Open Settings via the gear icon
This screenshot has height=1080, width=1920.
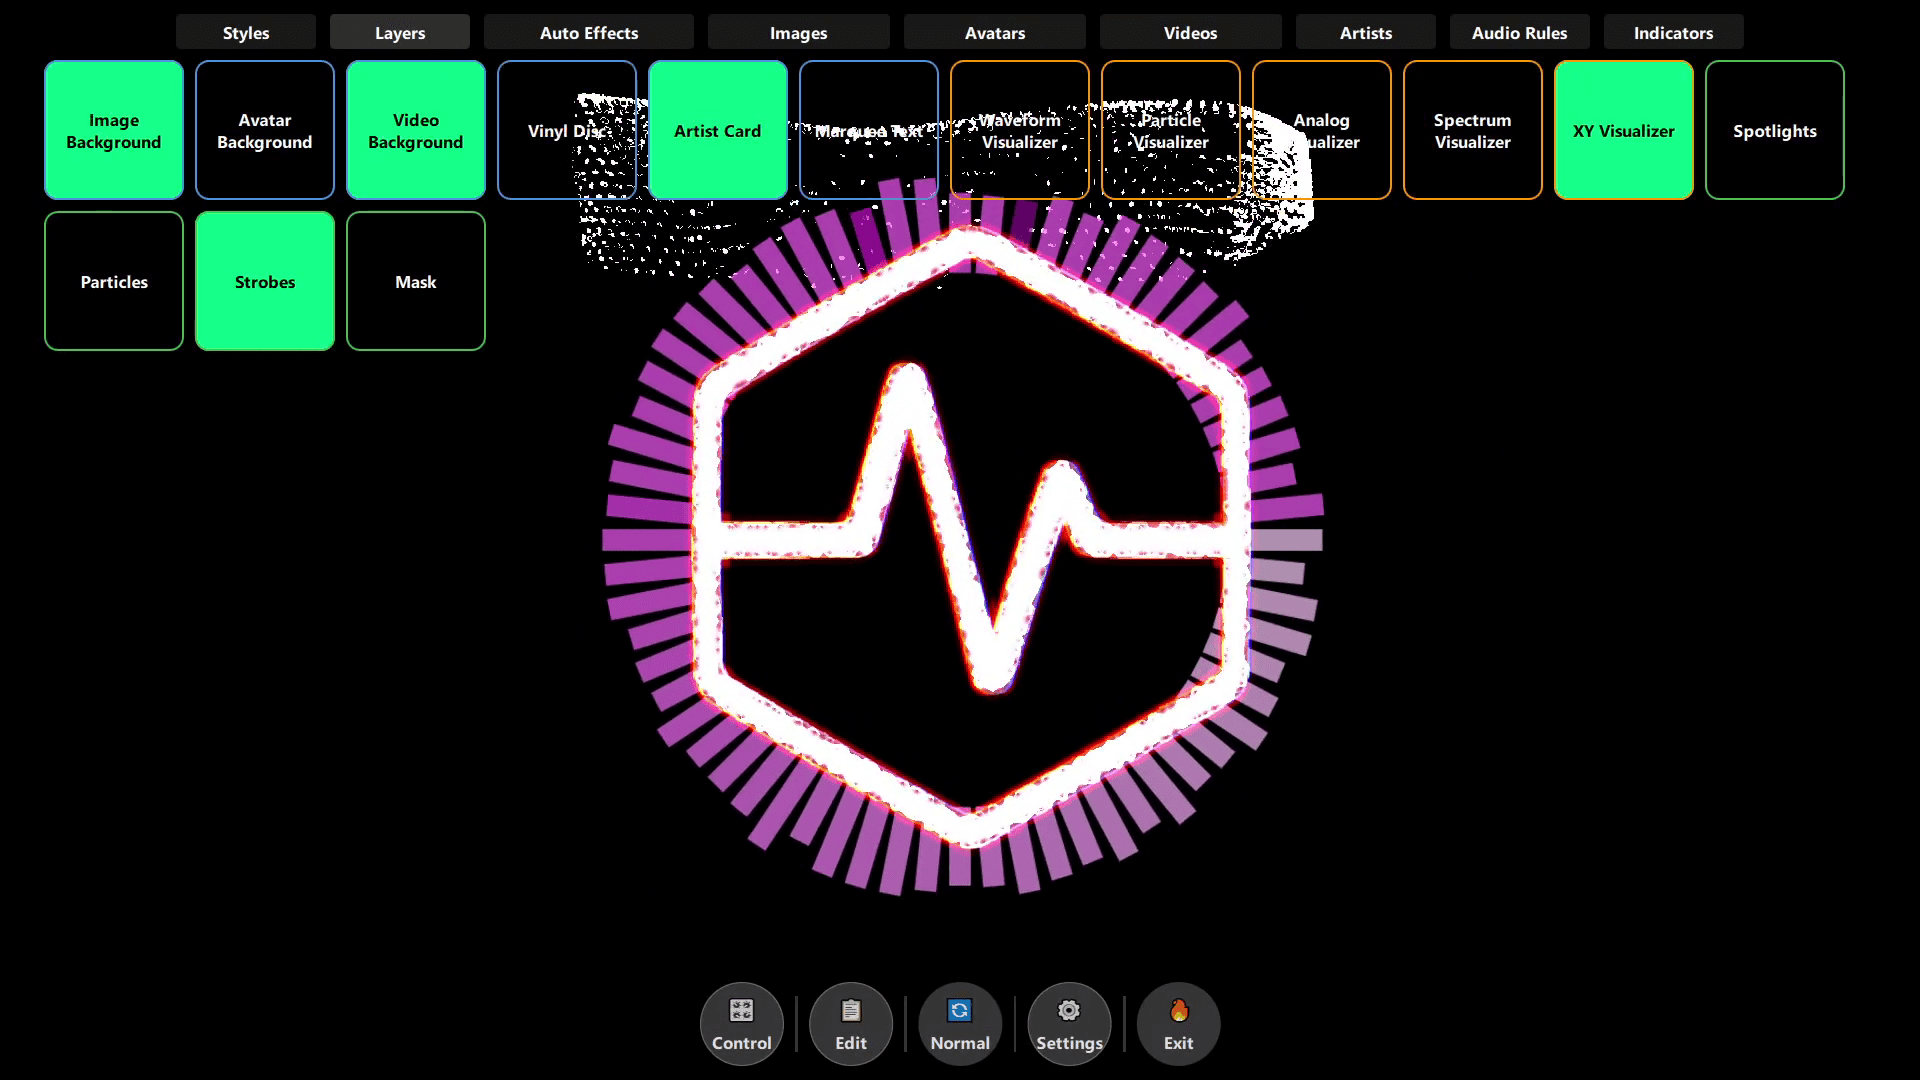(x=1068, y=1022)
